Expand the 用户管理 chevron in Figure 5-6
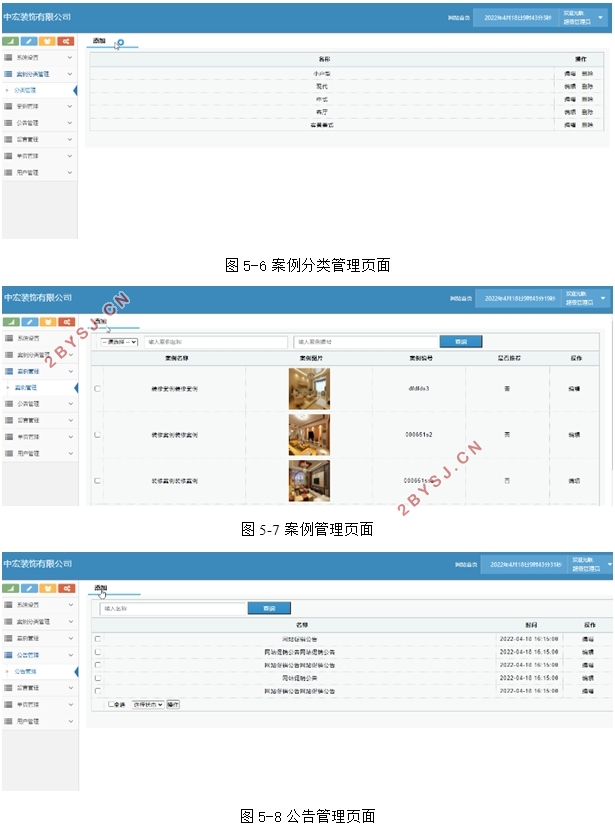The width and height of the screenshot is (615, 826). 70,172
